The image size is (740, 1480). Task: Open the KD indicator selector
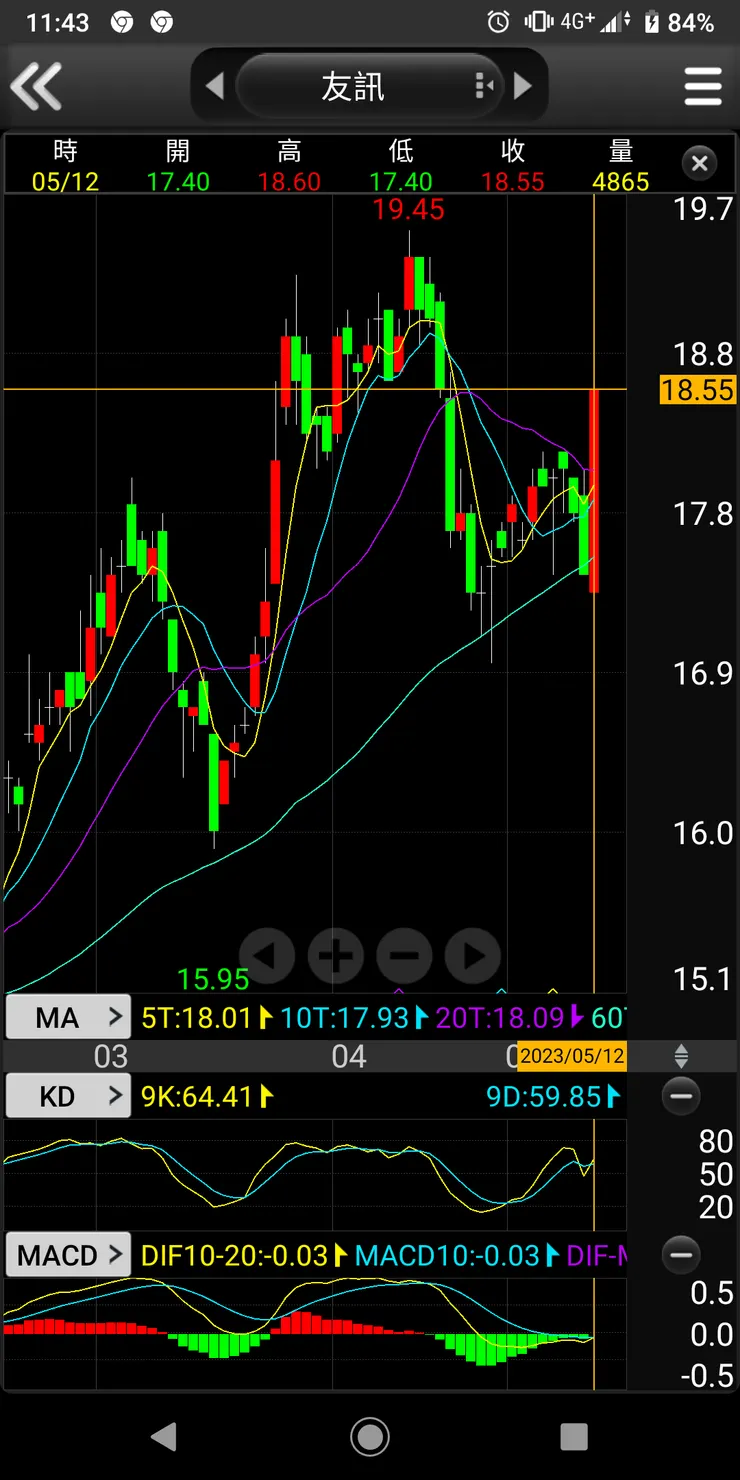(68, 1096)
